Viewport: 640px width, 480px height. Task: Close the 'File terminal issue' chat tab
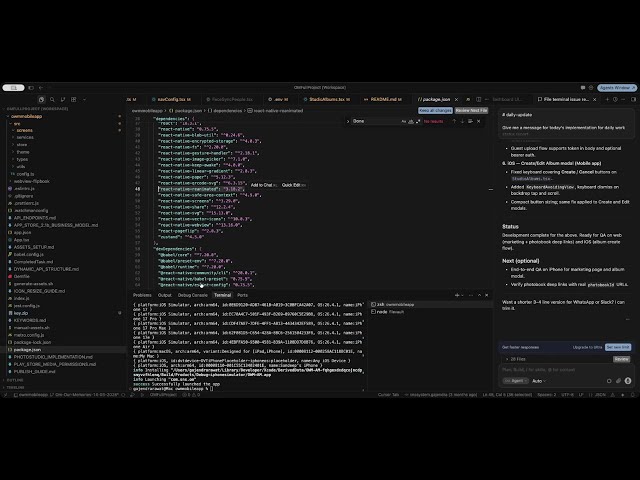click(594, 99)
